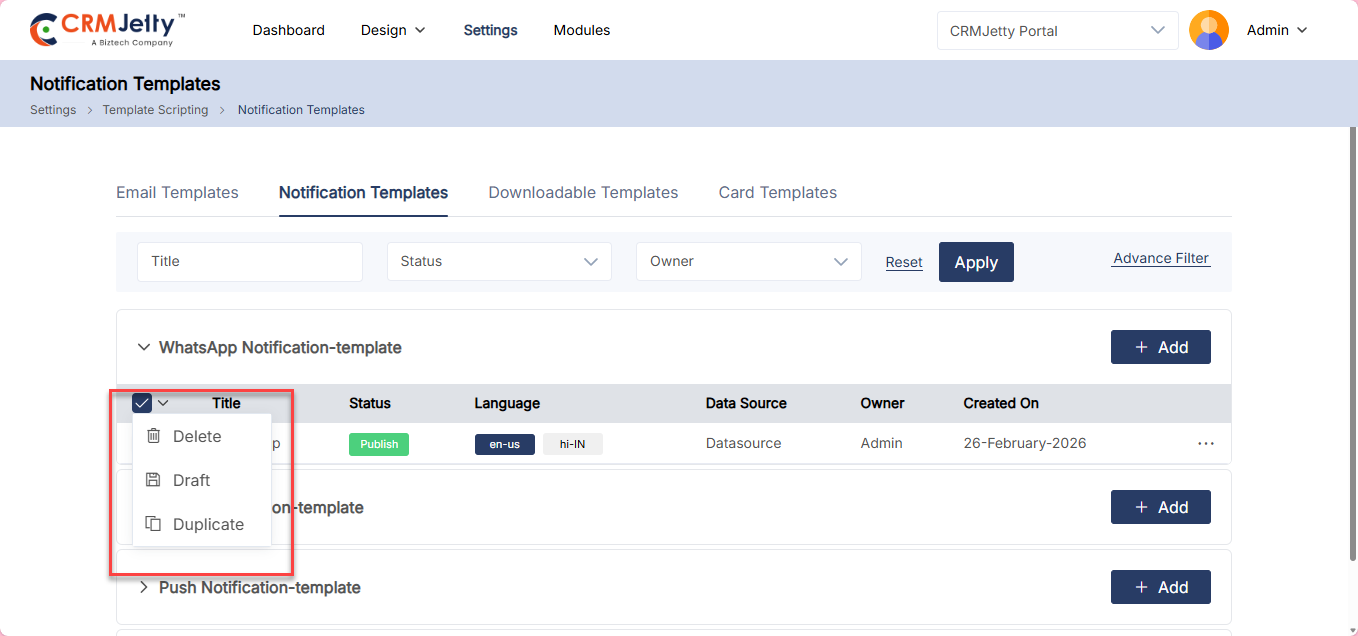Open the Design menu
This screenshot has height=636, width=1358.
click(x=393, y=30)
